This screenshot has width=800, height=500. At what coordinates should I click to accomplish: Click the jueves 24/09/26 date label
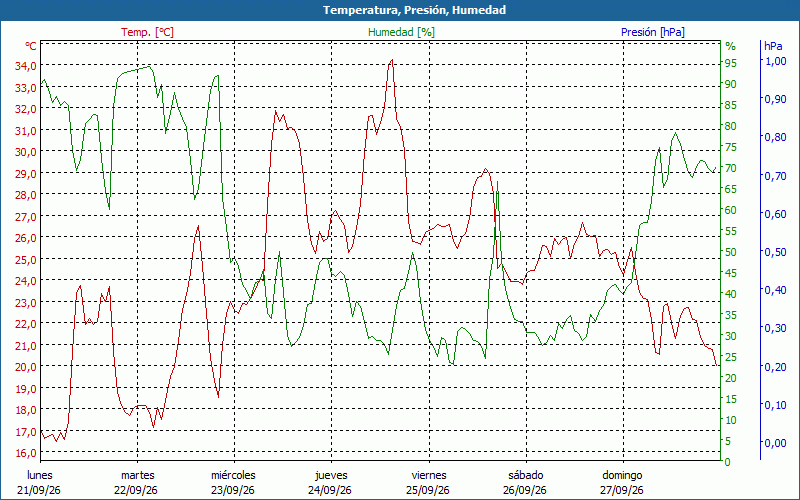331,483
